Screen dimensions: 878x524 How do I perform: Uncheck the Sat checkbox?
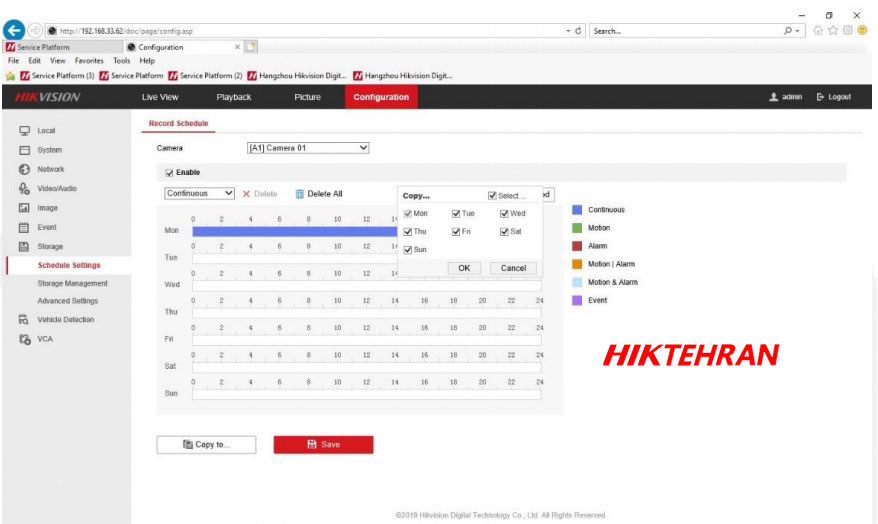click(x=504, y=231)
